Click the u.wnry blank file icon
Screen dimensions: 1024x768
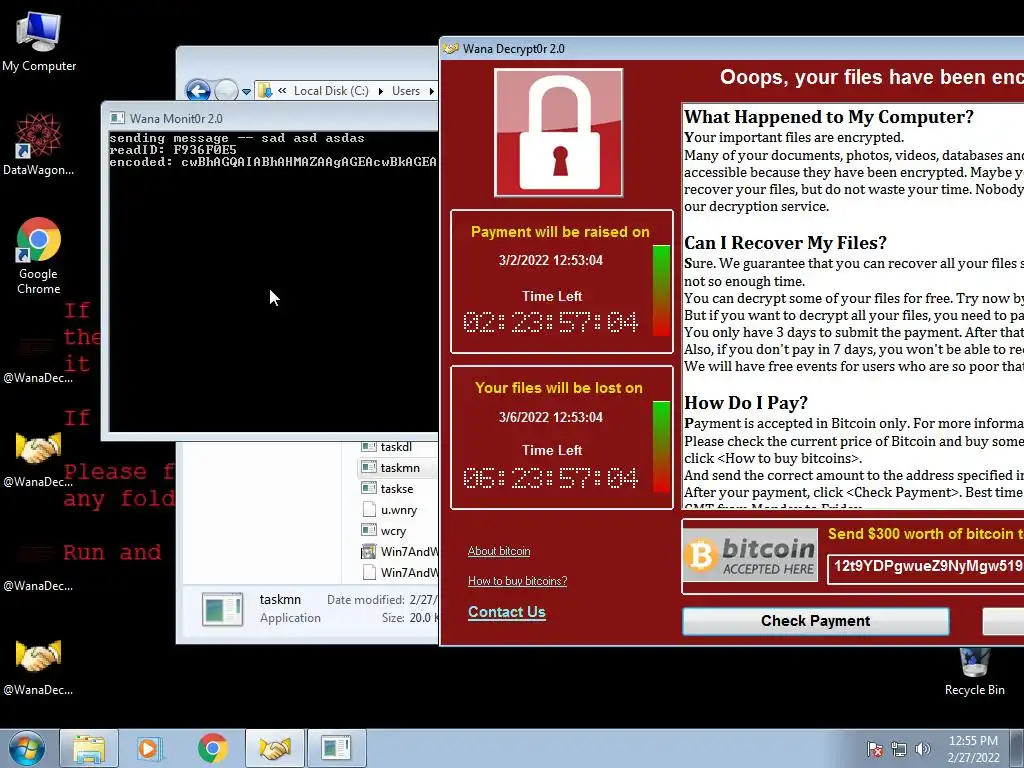point(369,510)
